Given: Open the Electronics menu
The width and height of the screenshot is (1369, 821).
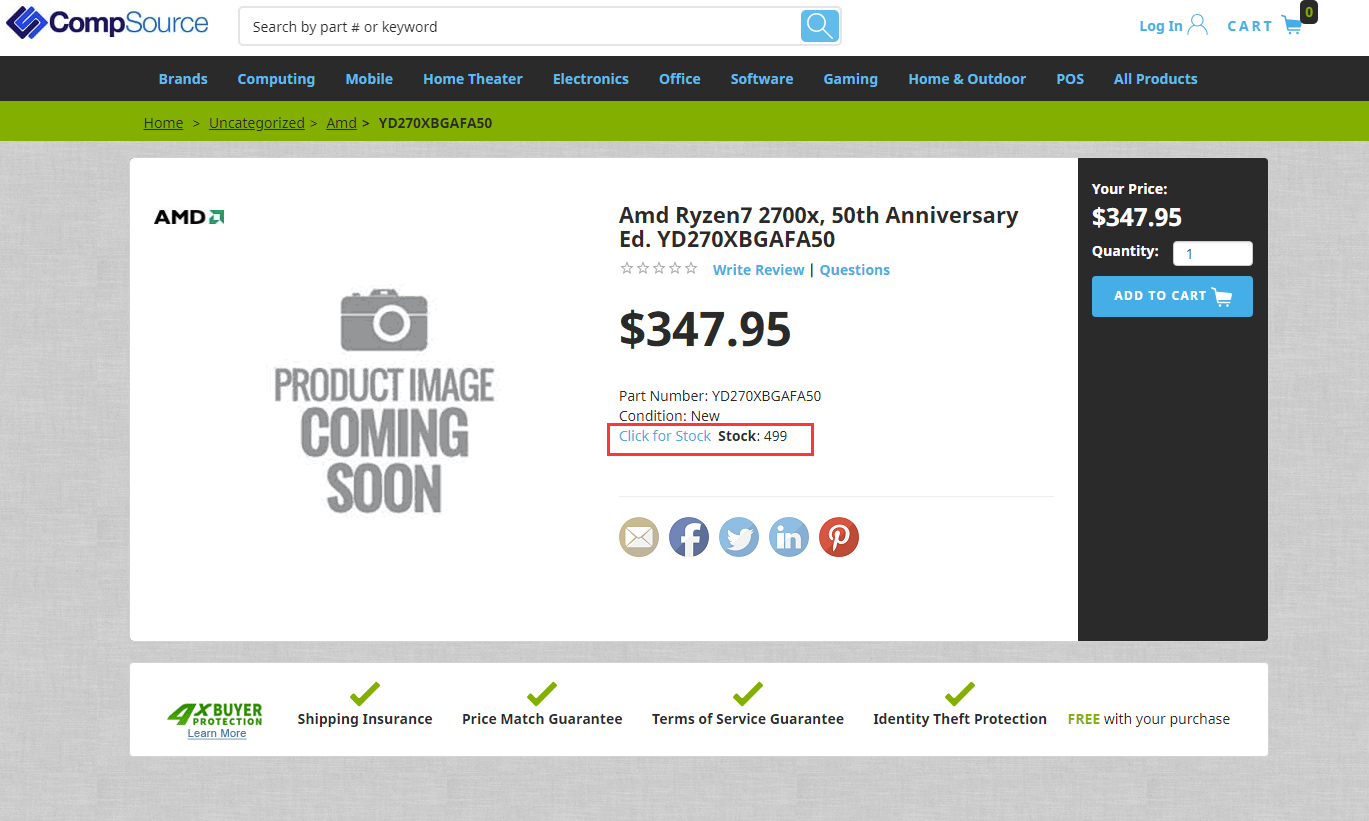Looking at the screenshot, I should pos(591,79).
